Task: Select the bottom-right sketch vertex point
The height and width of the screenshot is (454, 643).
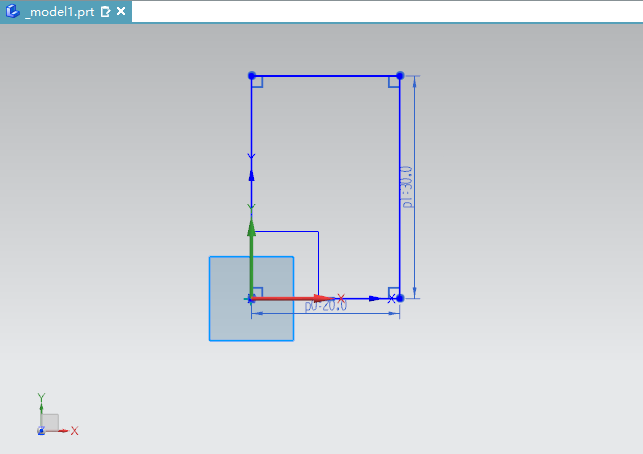Action: point(400,298)
